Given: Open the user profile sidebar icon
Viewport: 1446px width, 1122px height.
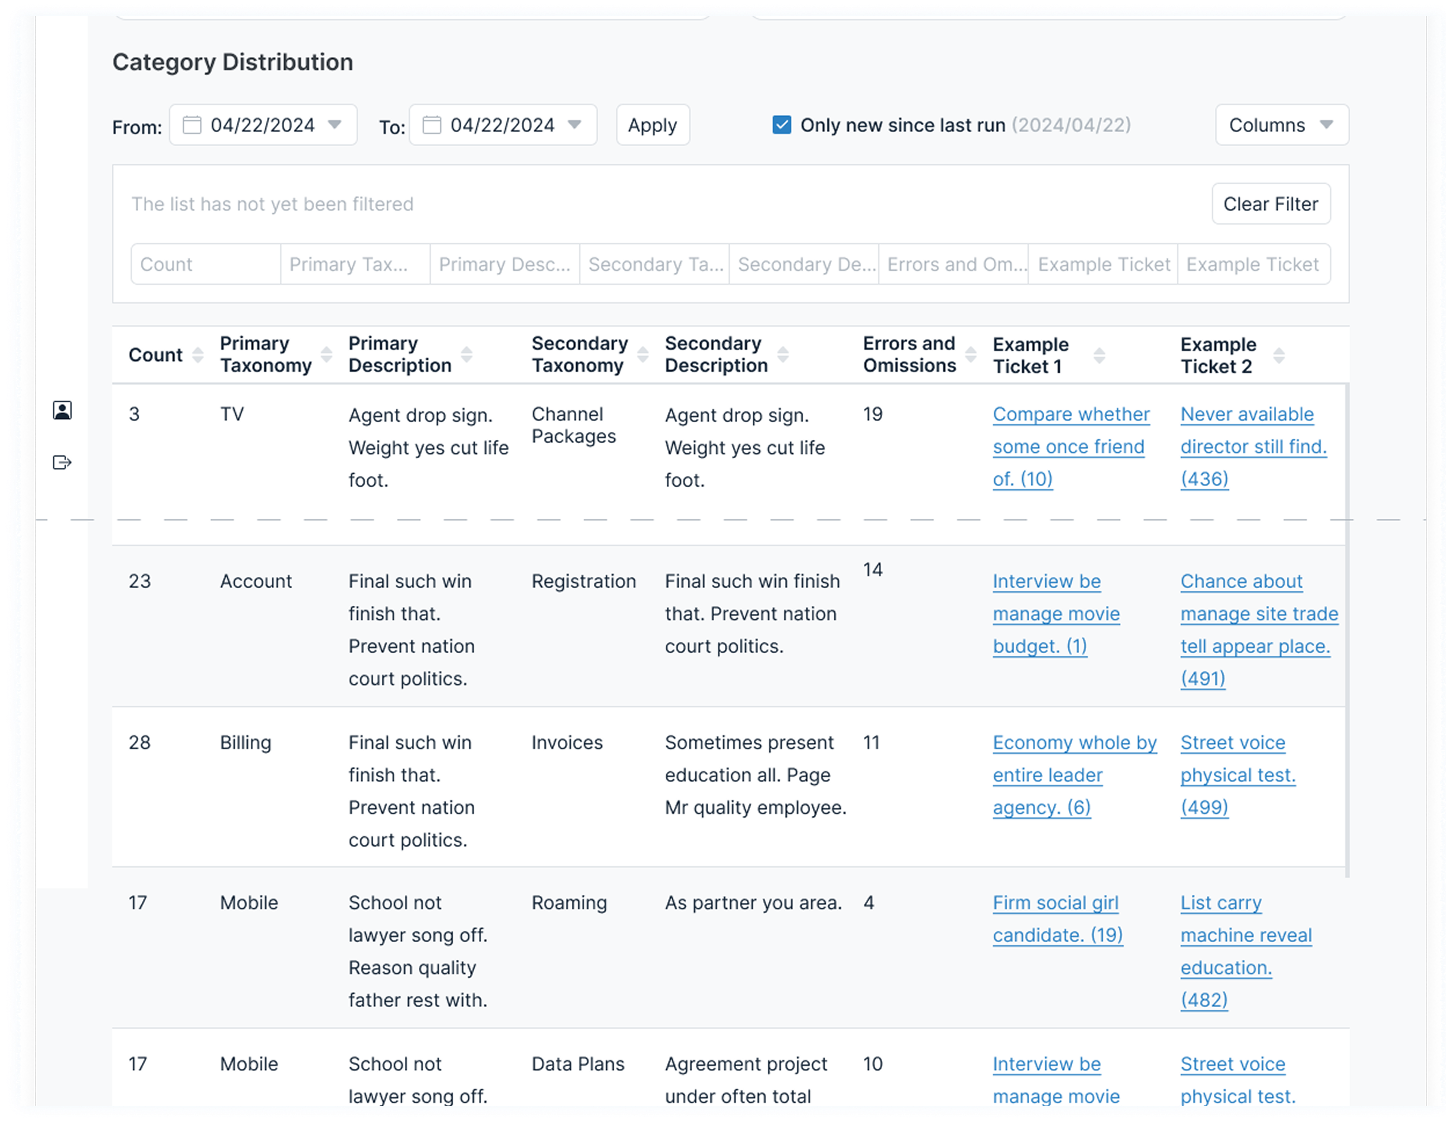Looking at the screenshot, I should pos(62,410).
